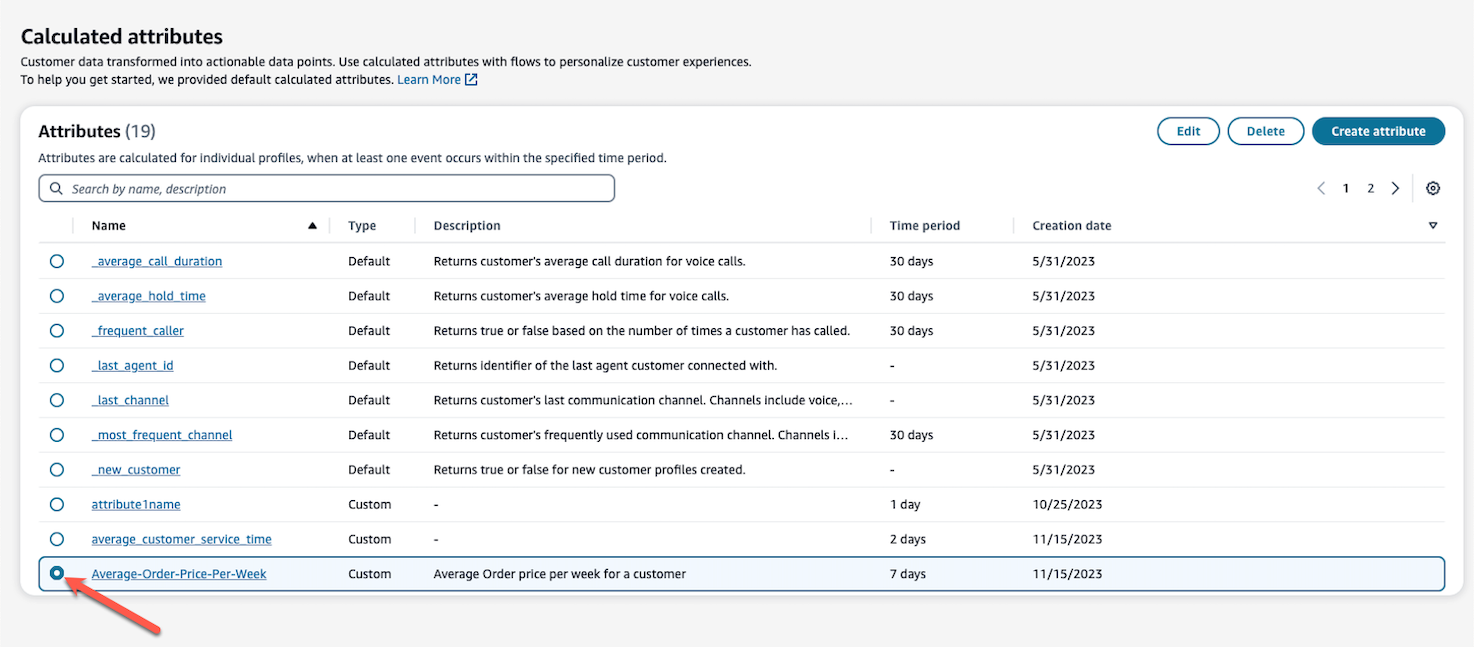Select the _average_call_duration radio button

coord(57,261)
